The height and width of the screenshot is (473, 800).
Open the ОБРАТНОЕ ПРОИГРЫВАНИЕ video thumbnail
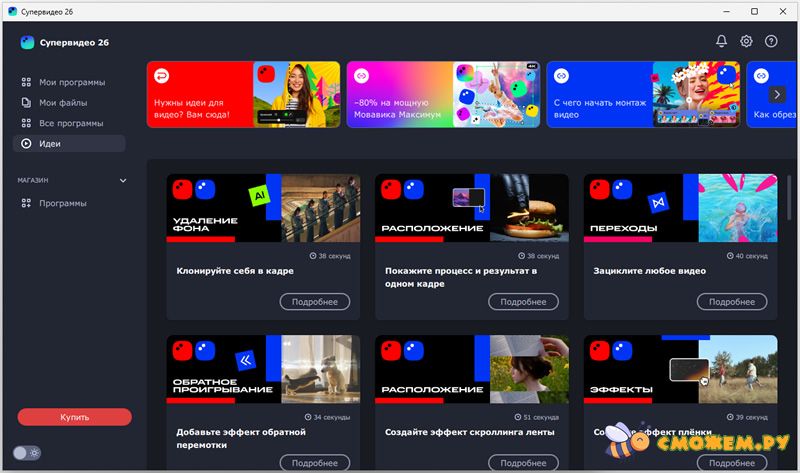tap(263, 369)
